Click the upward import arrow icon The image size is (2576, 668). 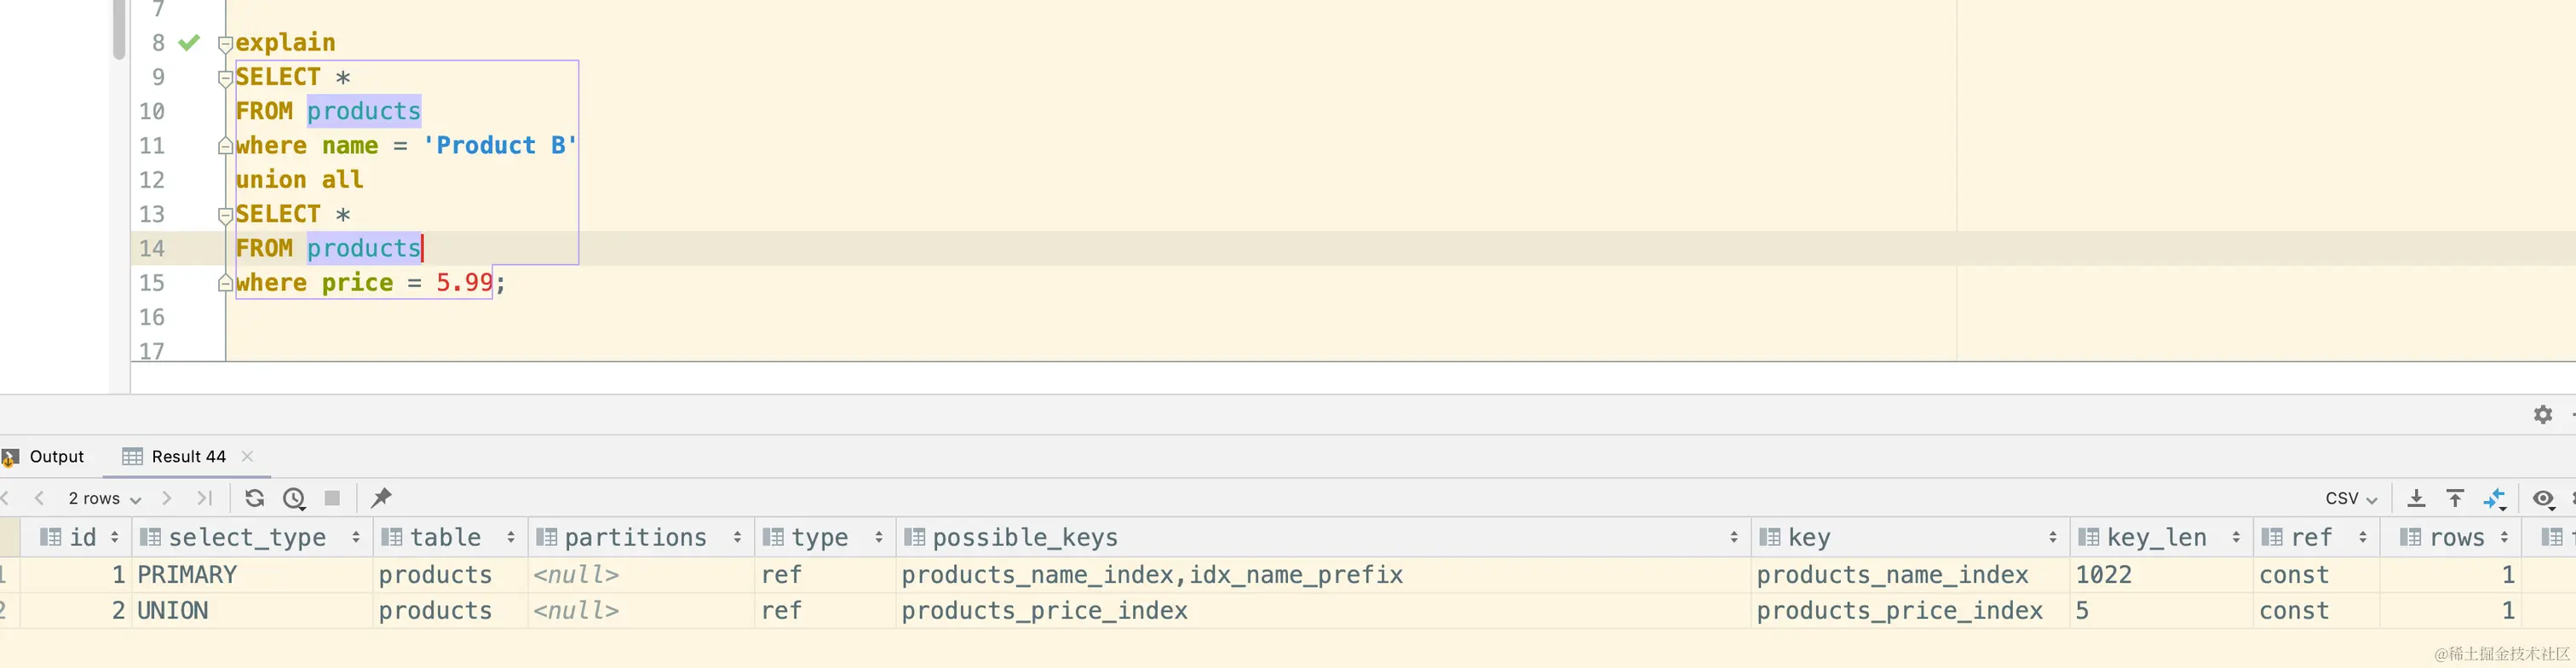pos(2455,498)
